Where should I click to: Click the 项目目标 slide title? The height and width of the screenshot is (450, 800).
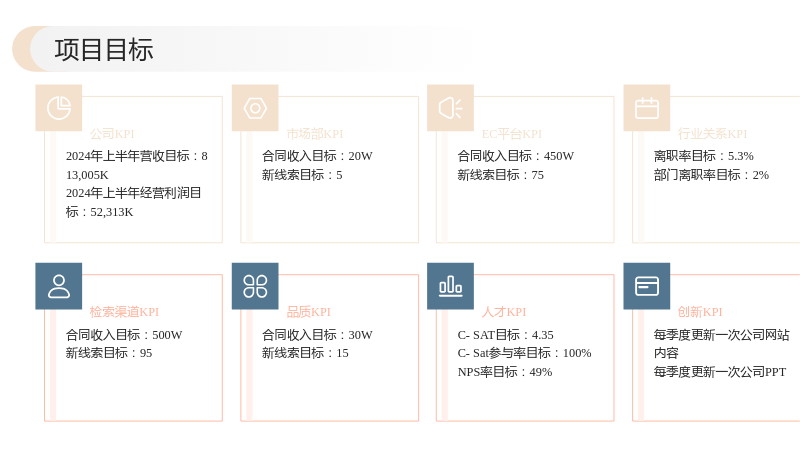[x=104, y=50]
